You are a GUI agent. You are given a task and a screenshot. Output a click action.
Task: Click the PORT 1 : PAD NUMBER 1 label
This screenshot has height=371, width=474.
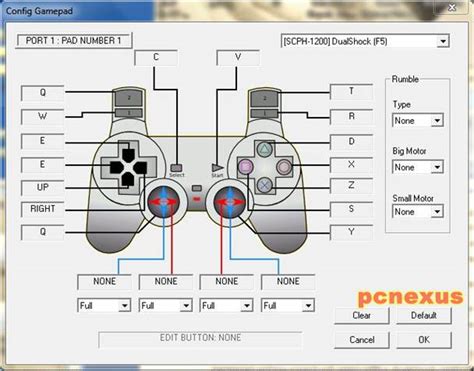click(74, 41)
